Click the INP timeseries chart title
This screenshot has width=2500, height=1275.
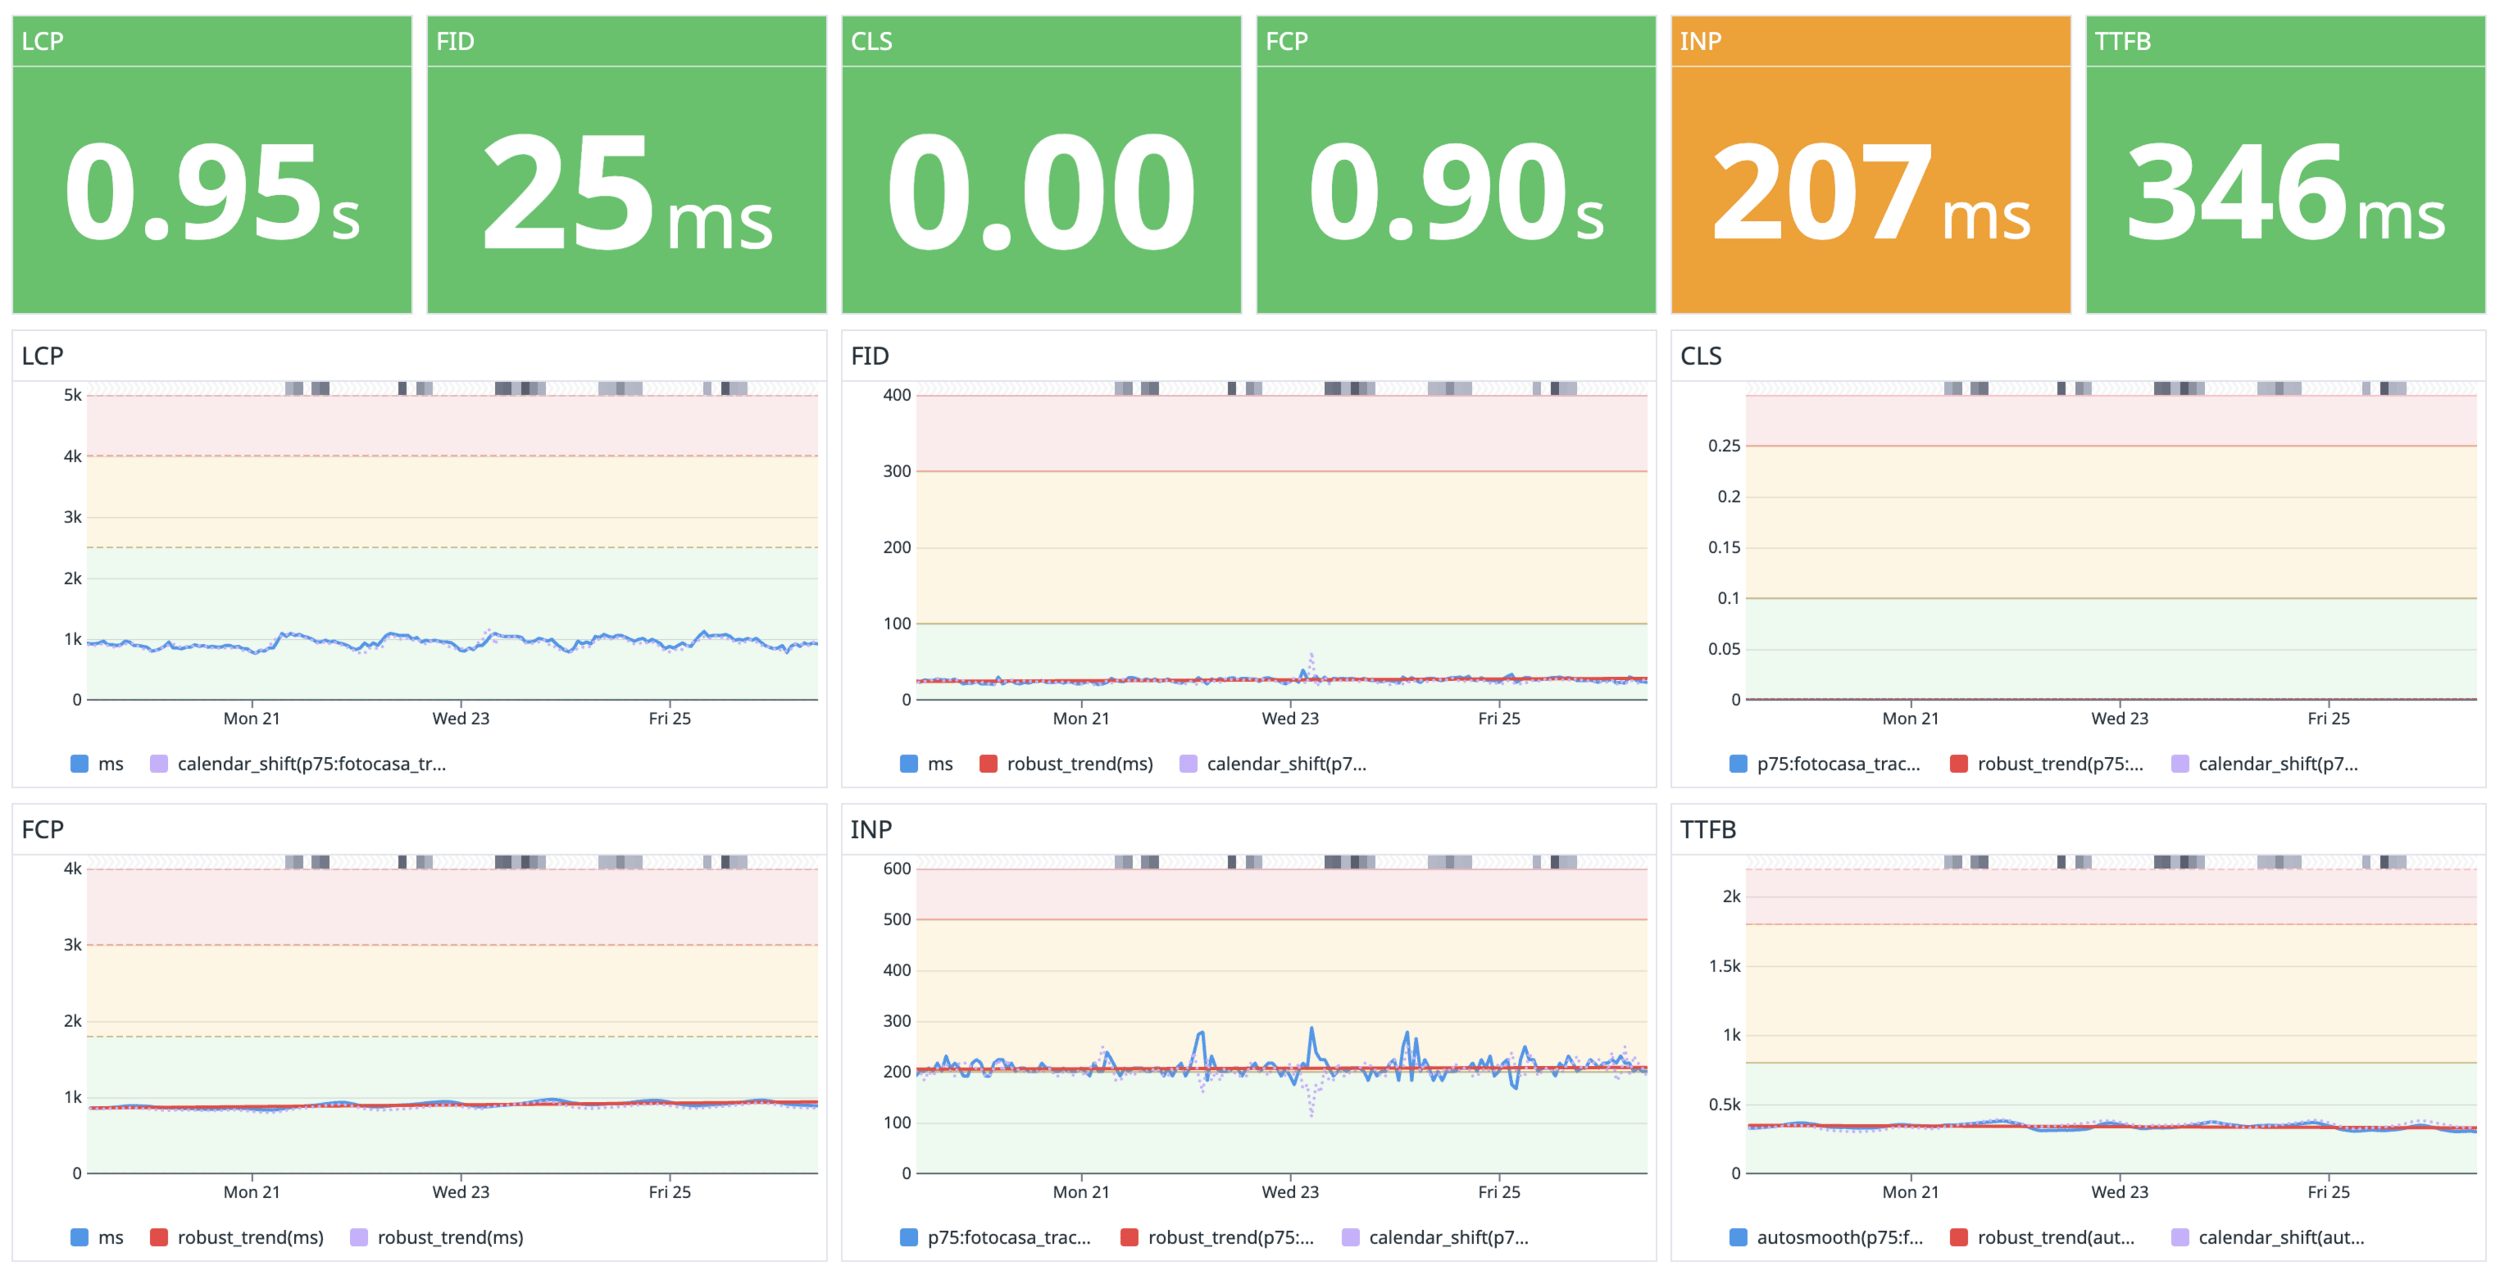tap(871, 830)
